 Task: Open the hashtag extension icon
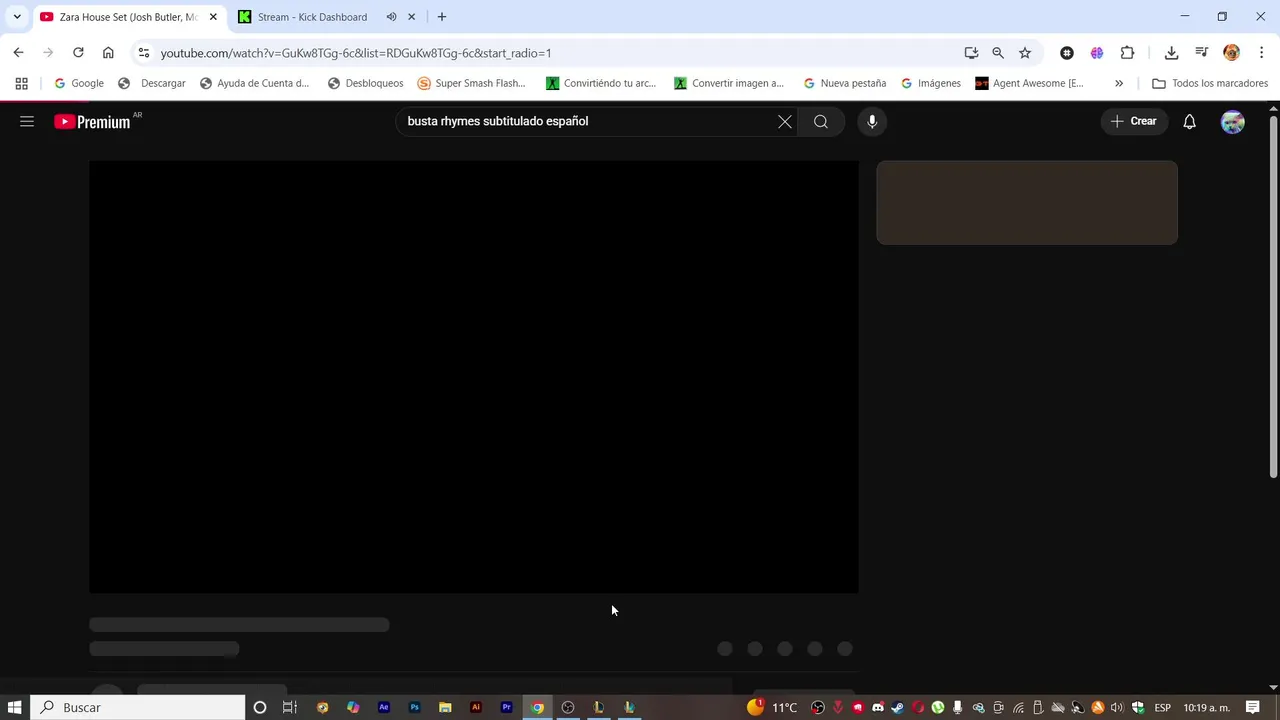tap(1067, 53)
